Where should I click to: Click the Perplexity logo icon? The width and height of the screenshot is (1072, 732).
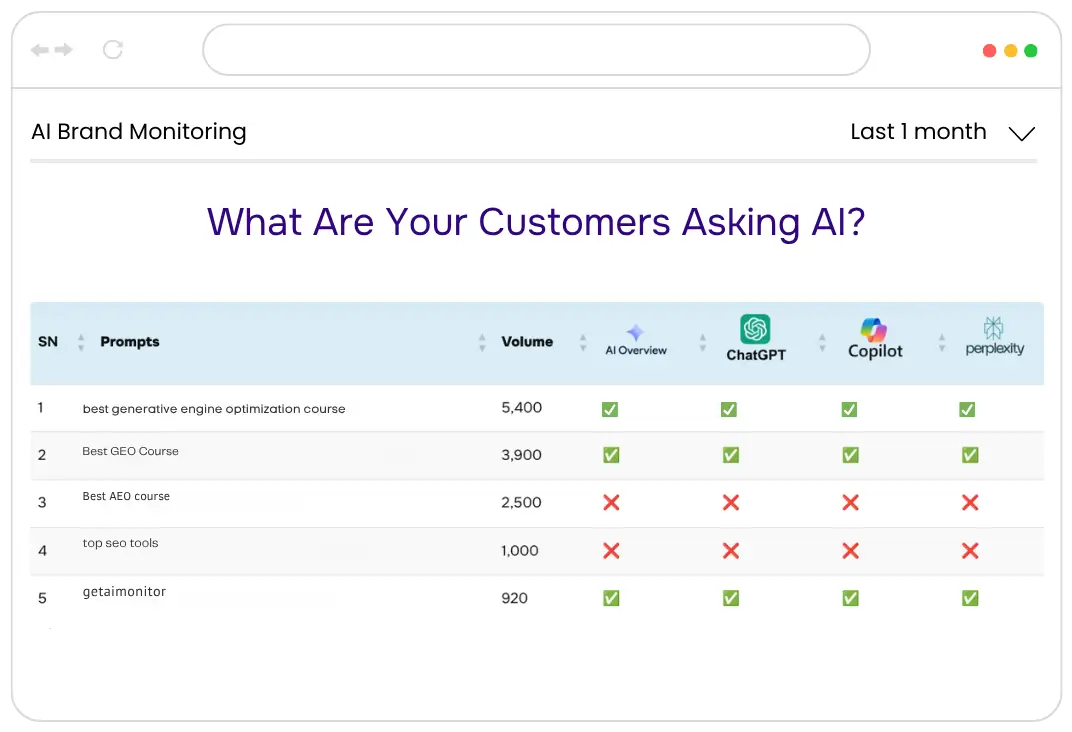tap(993, 328)
